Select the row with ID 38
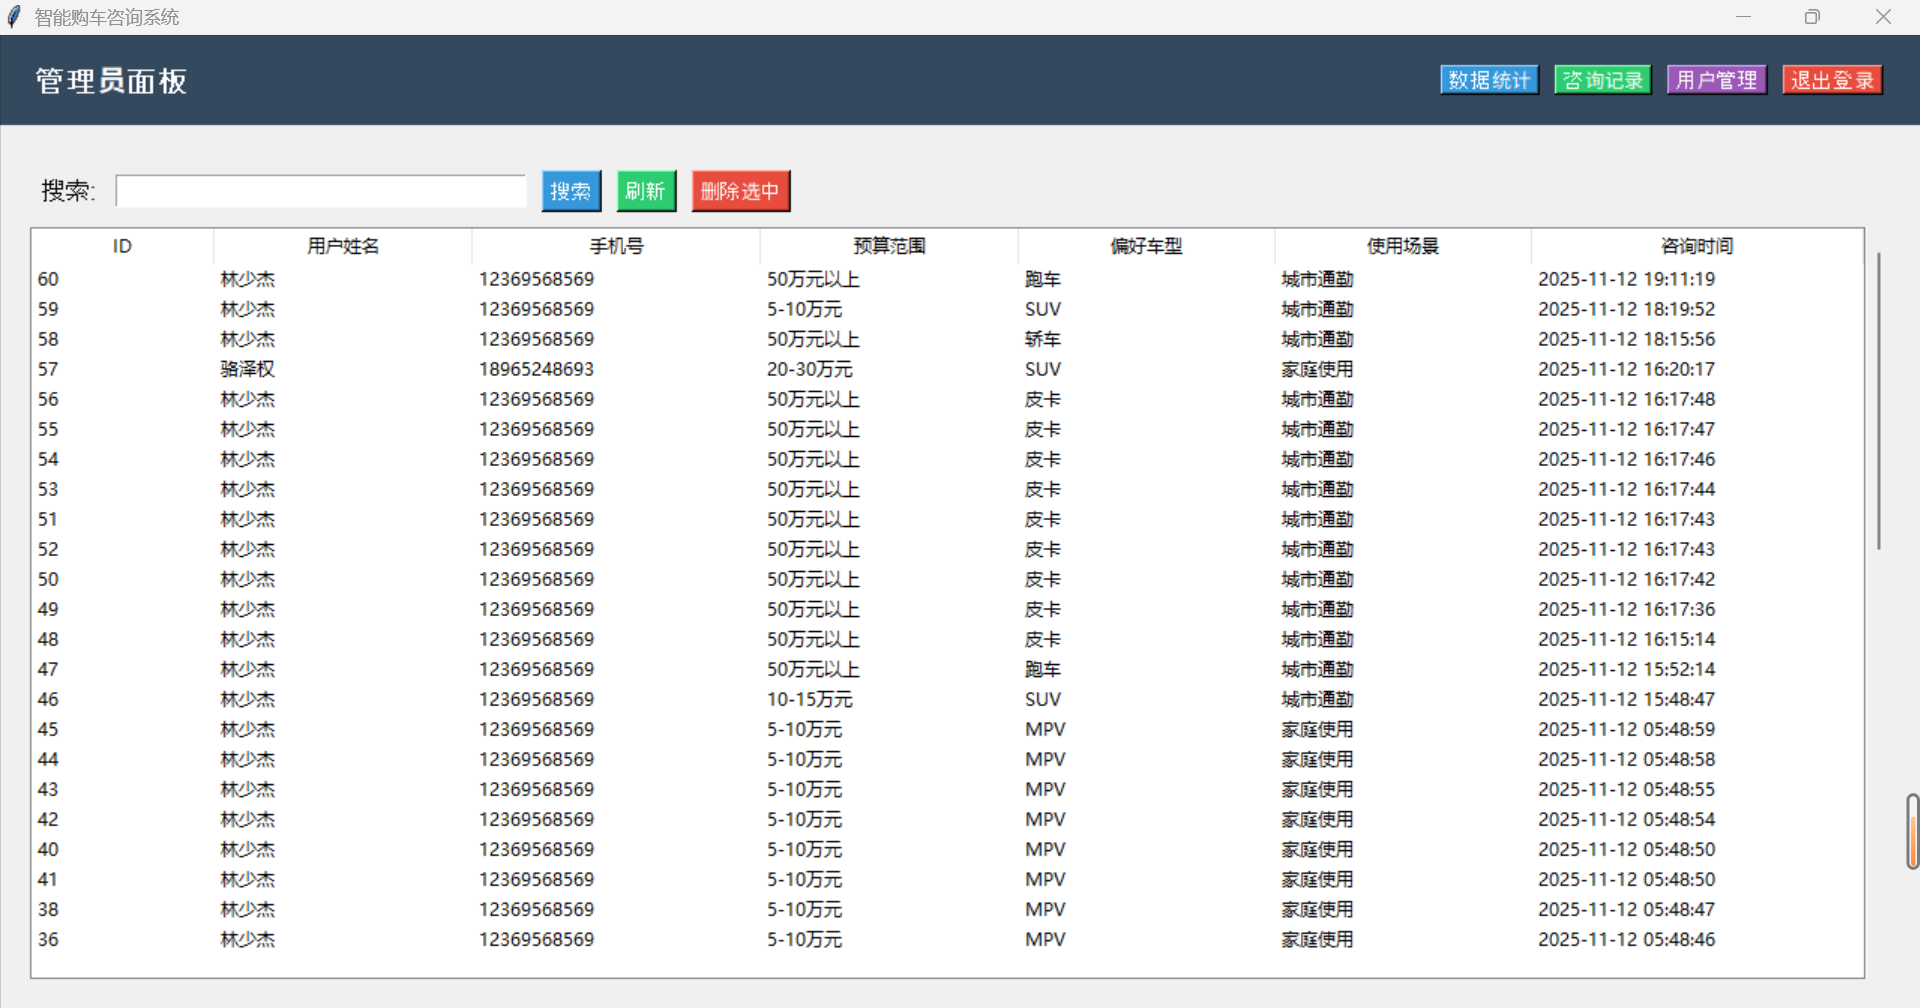 click(x=947, y=909)
